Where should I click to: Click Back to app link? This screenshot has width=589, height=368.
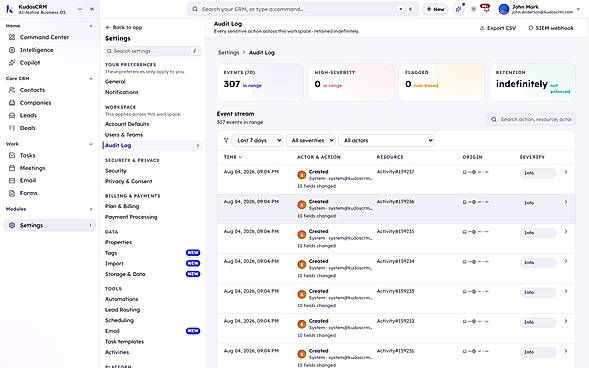124,27
